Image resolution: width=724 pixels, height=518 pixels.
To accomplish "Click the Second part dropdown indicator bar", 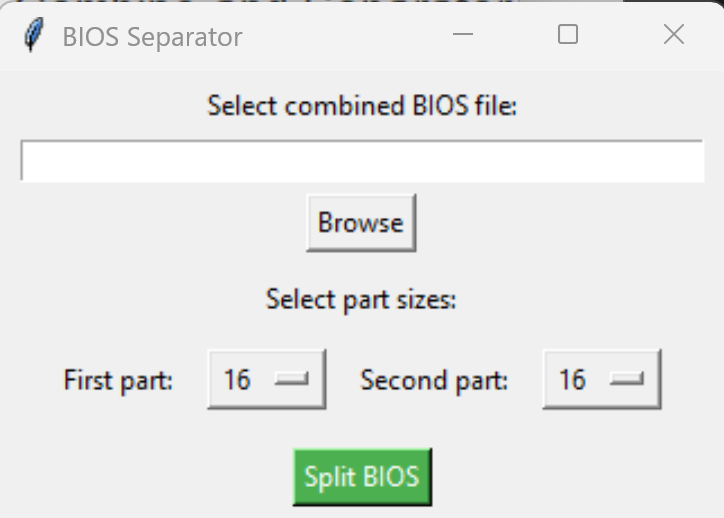I will [x=627, y=379].
